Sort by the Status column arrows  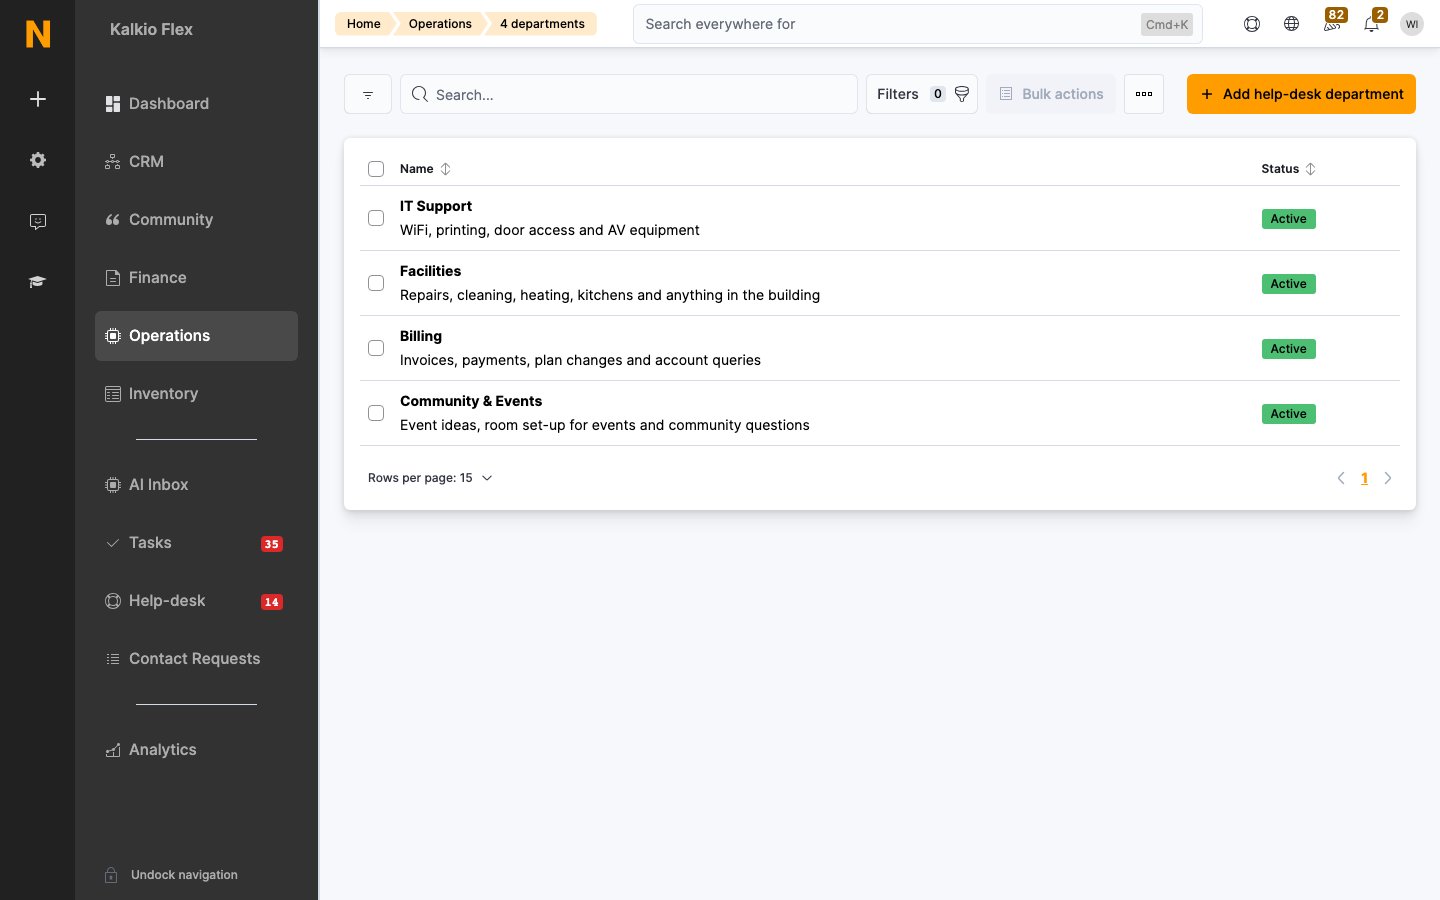[1311, 169]
